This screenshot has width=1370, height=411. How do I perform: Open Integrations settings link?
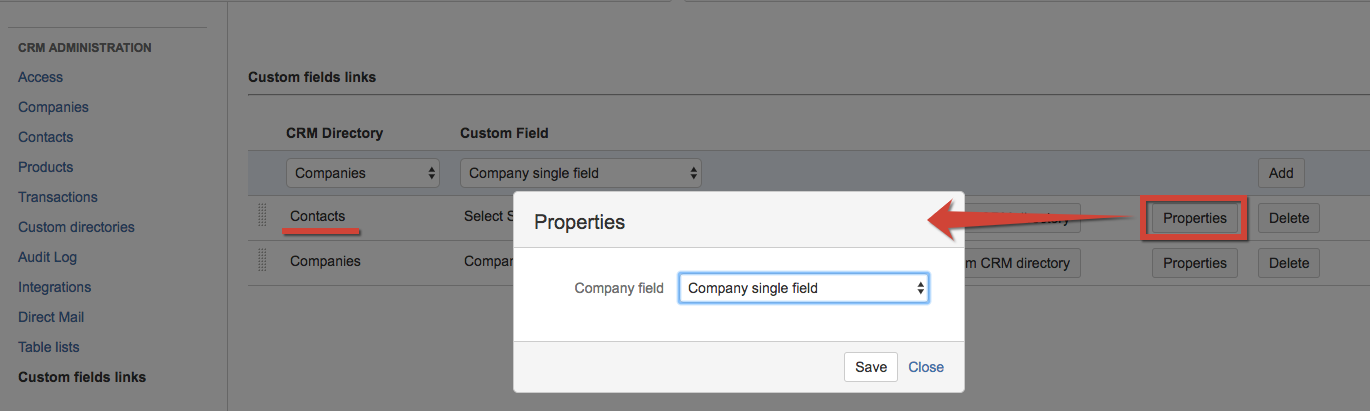[x=54, y=287]
